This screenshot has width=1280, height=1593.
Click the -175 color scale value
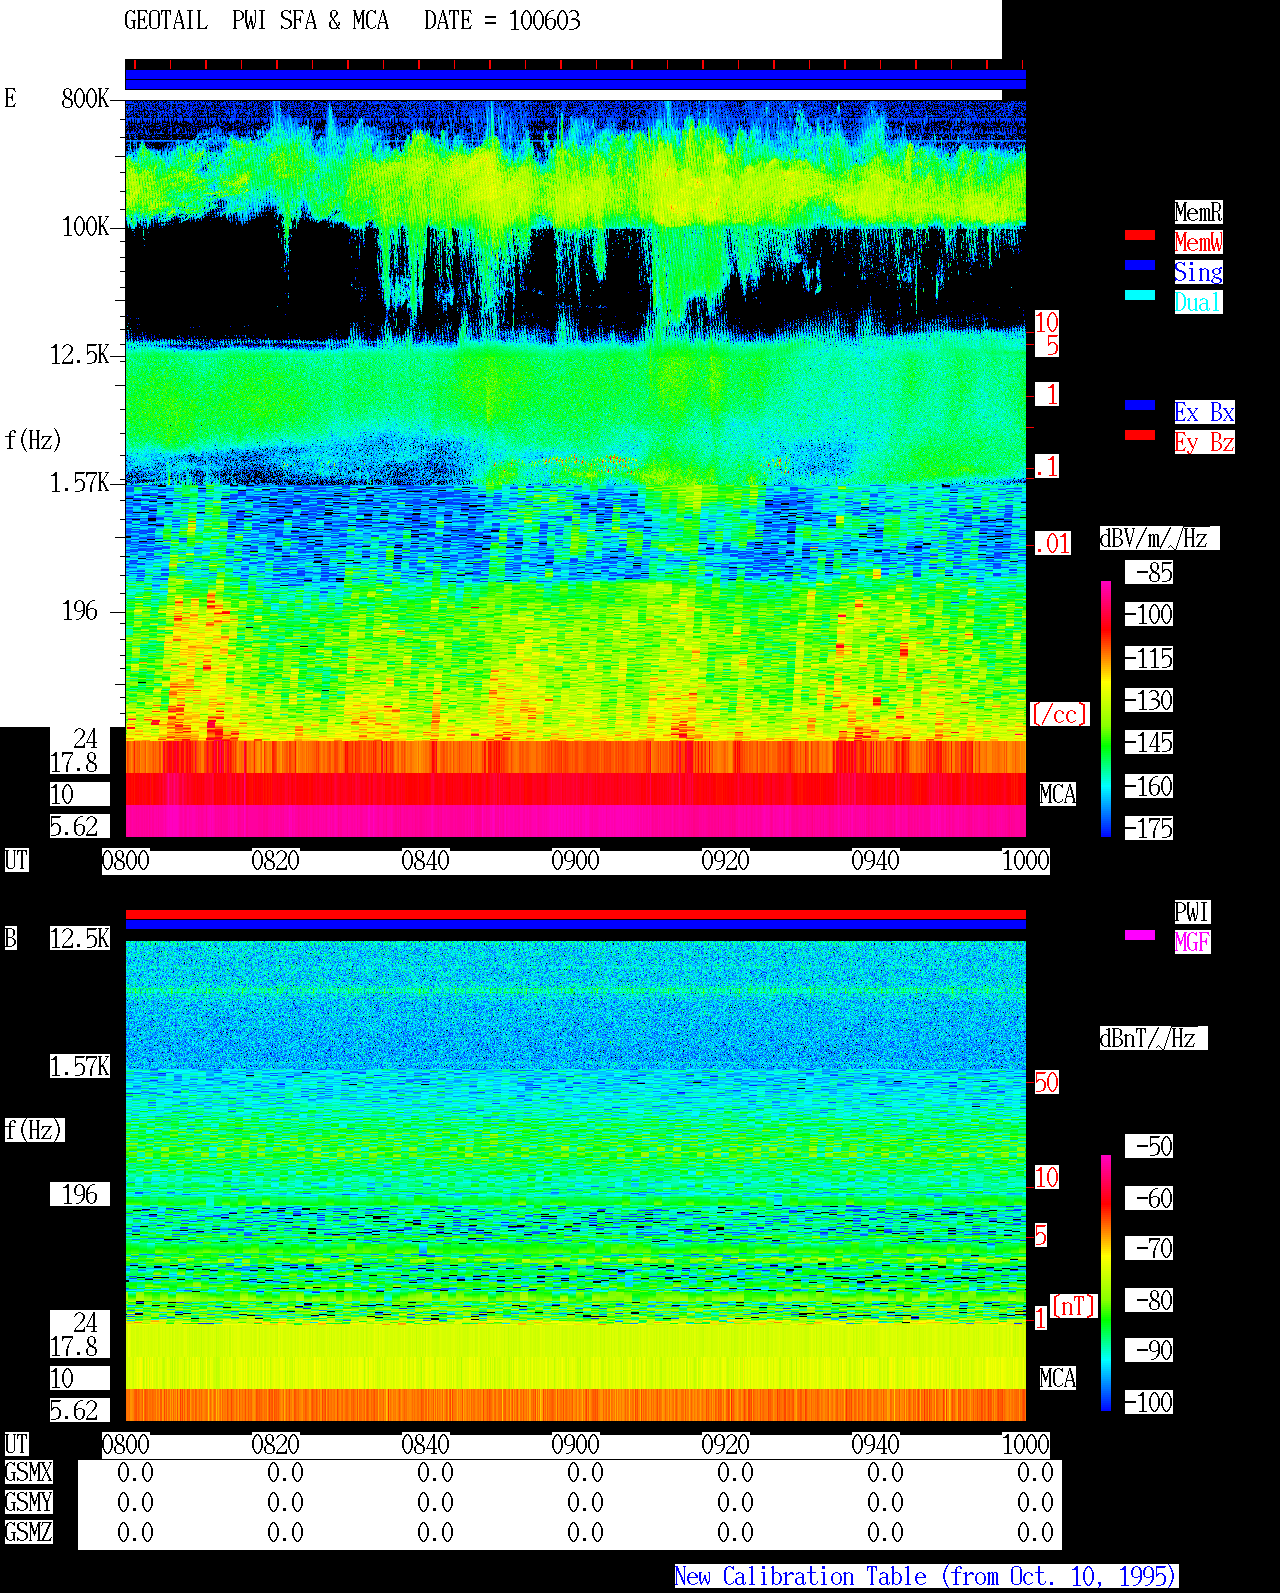tap(1150, 828)
